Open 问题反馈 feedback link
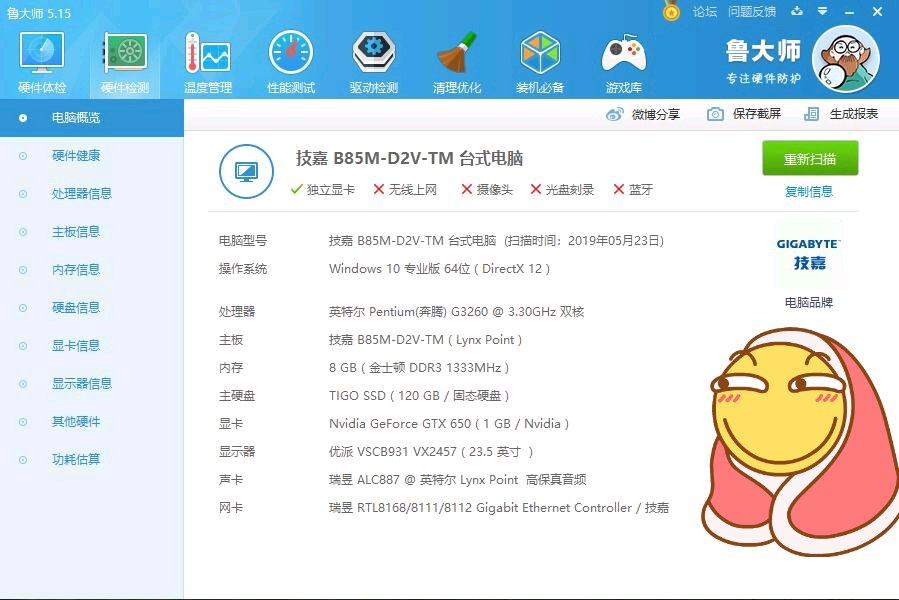This screenshot has height=600, width=899. (752, 11)
